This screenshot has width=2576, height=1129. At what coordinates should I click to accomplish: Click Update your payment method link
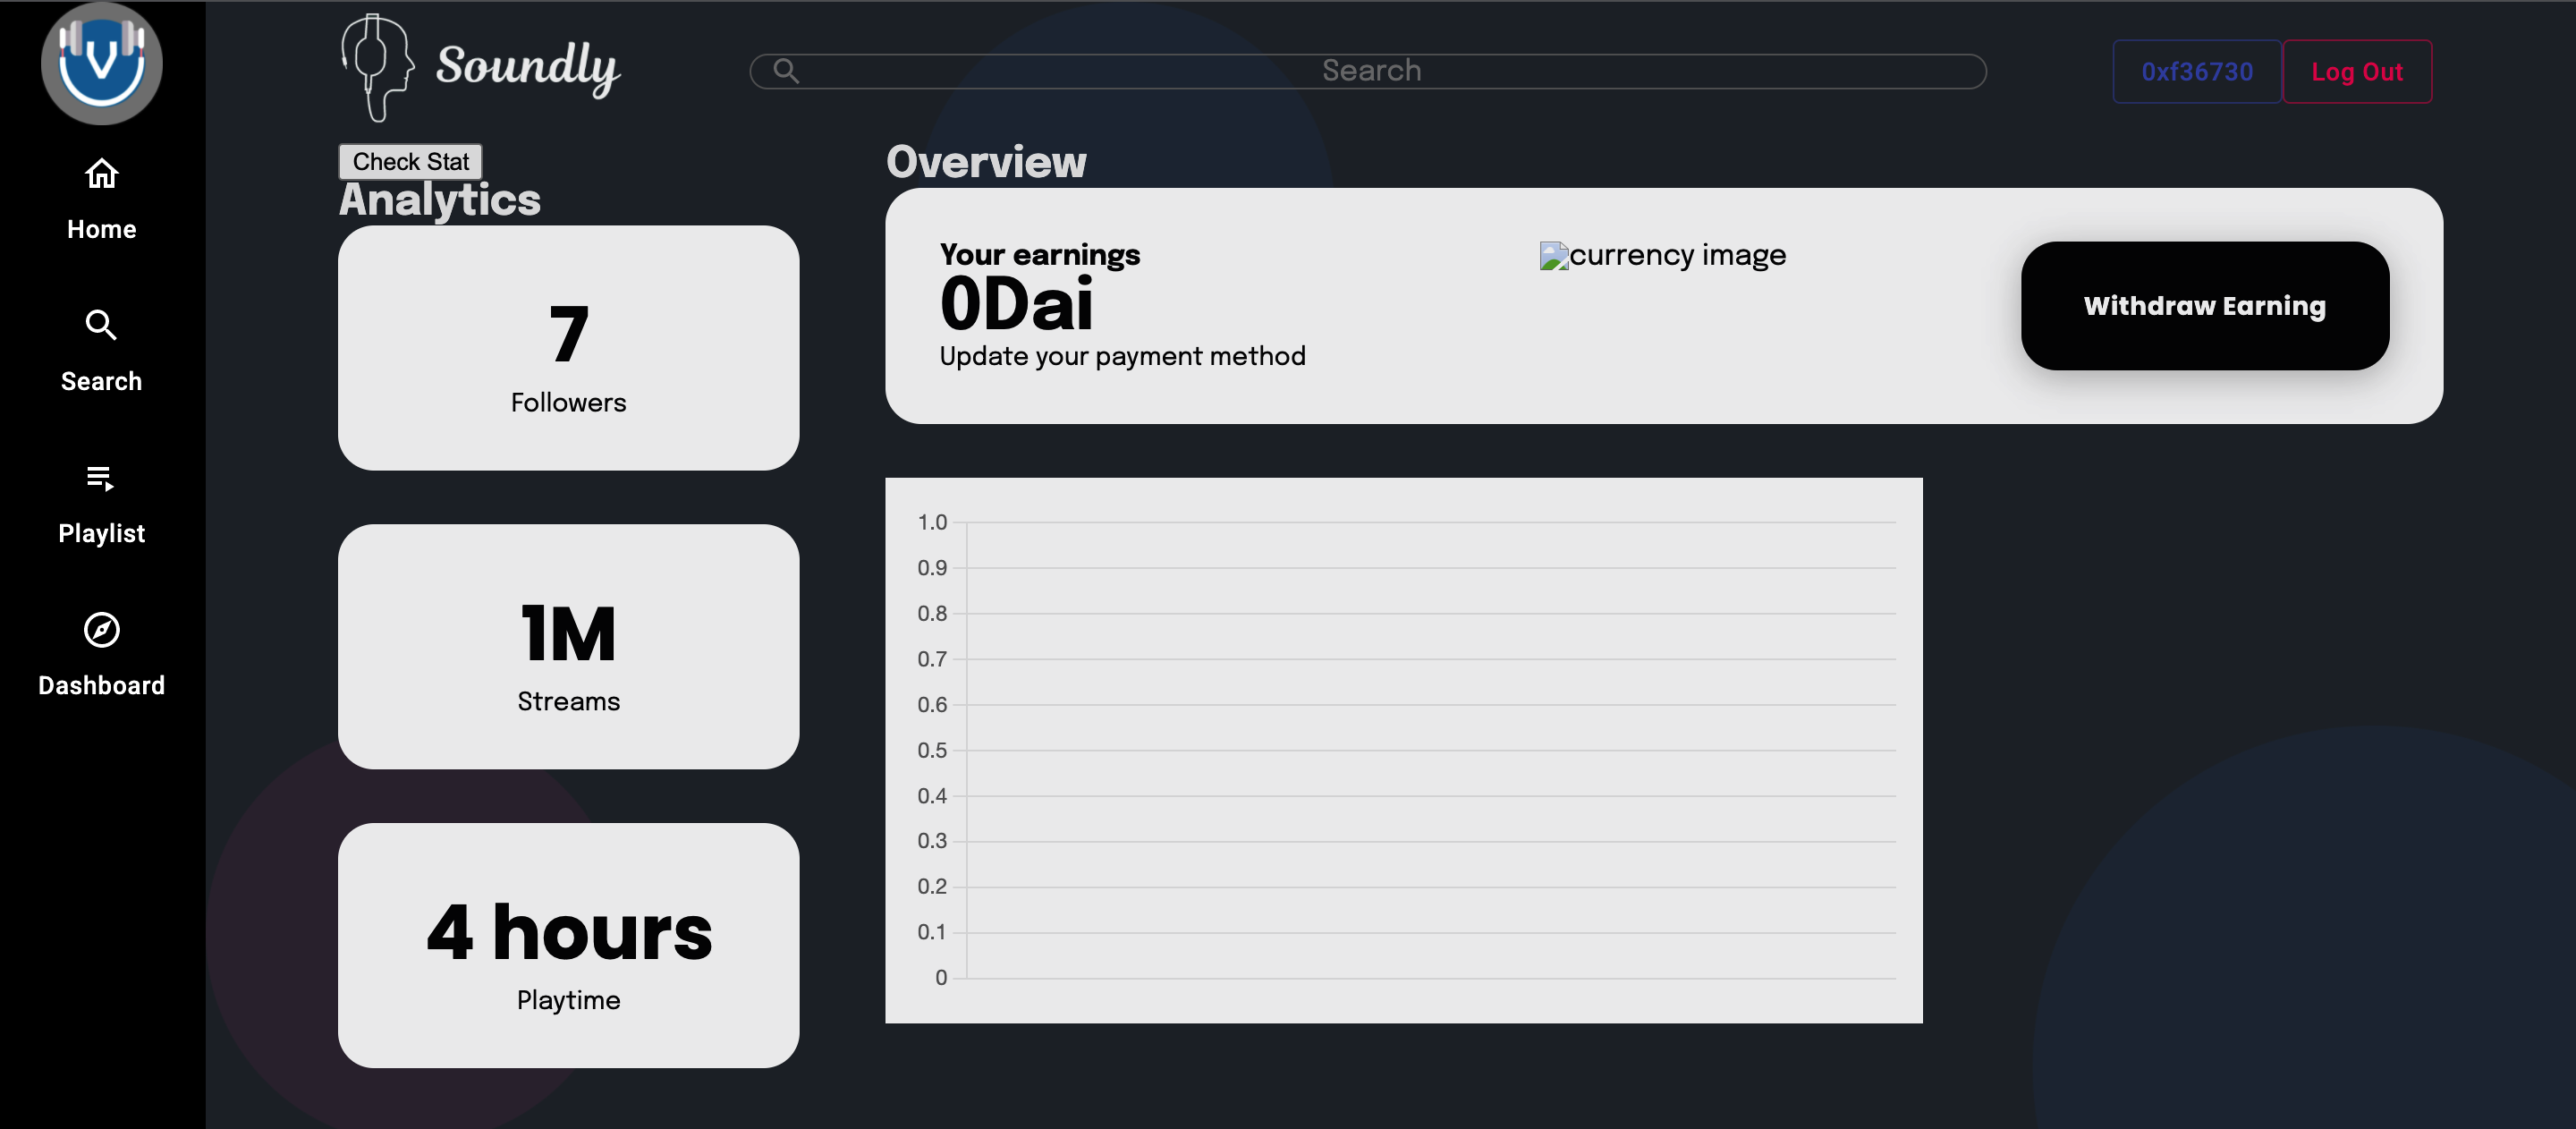click(1122, 356)
